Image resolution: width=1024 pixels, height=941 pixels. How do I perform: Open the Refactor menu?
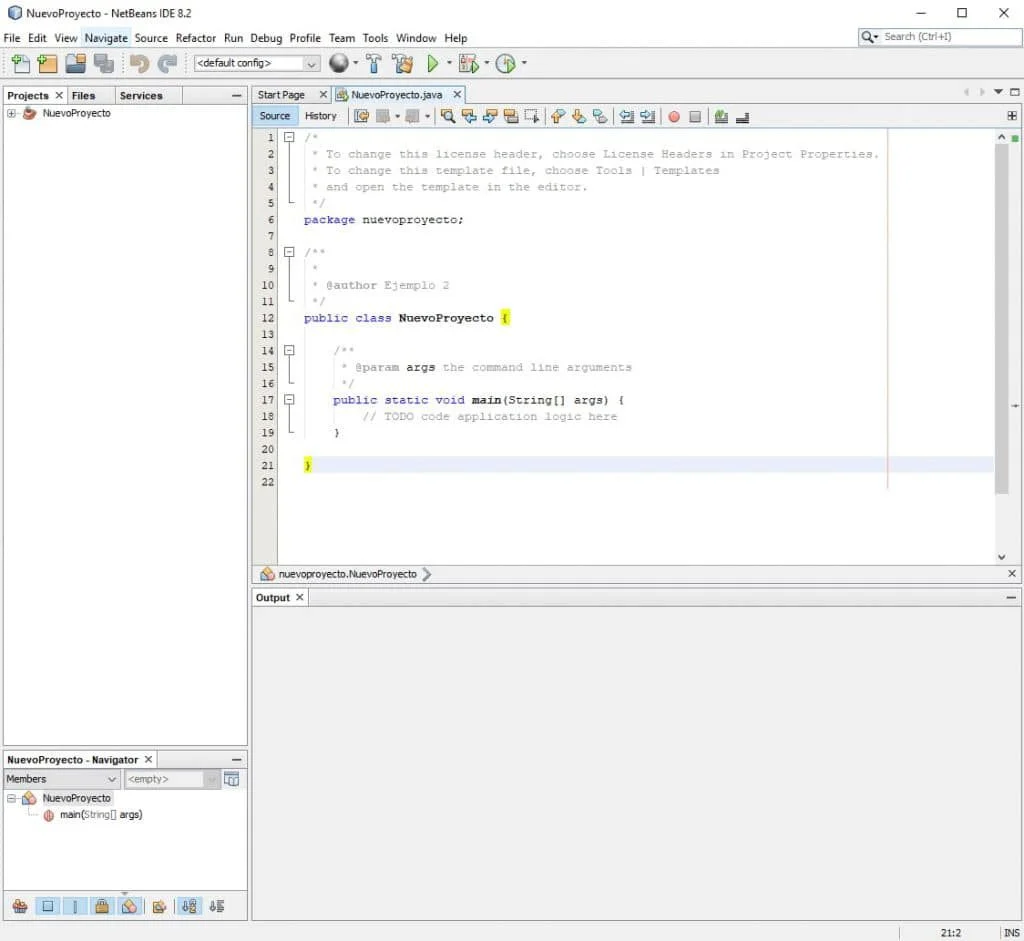tap(195, 38)
